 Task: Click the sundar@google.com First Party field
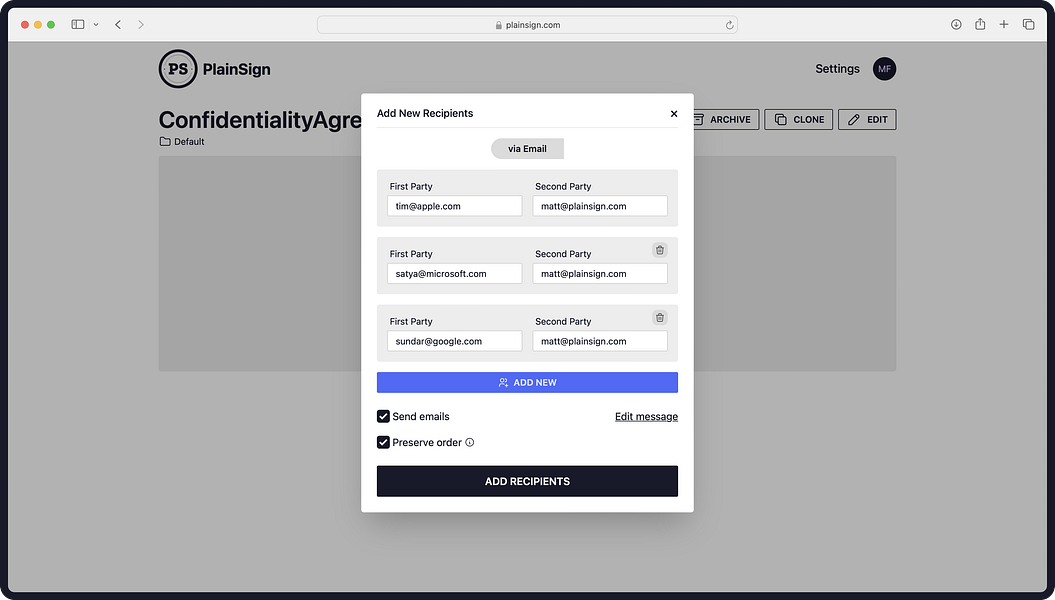click(455, 341)
